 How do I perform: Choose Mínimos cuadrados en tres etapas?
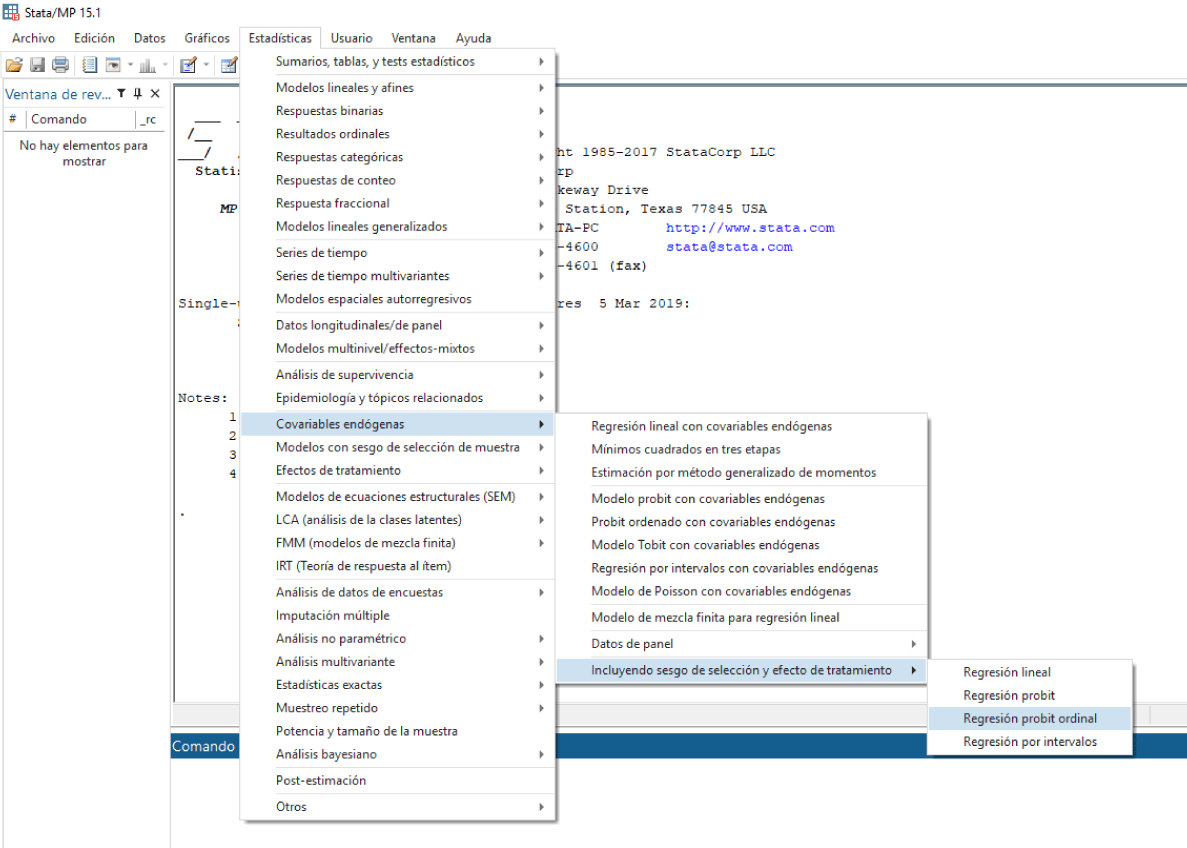pyautogui.click(x=742, y=449)
